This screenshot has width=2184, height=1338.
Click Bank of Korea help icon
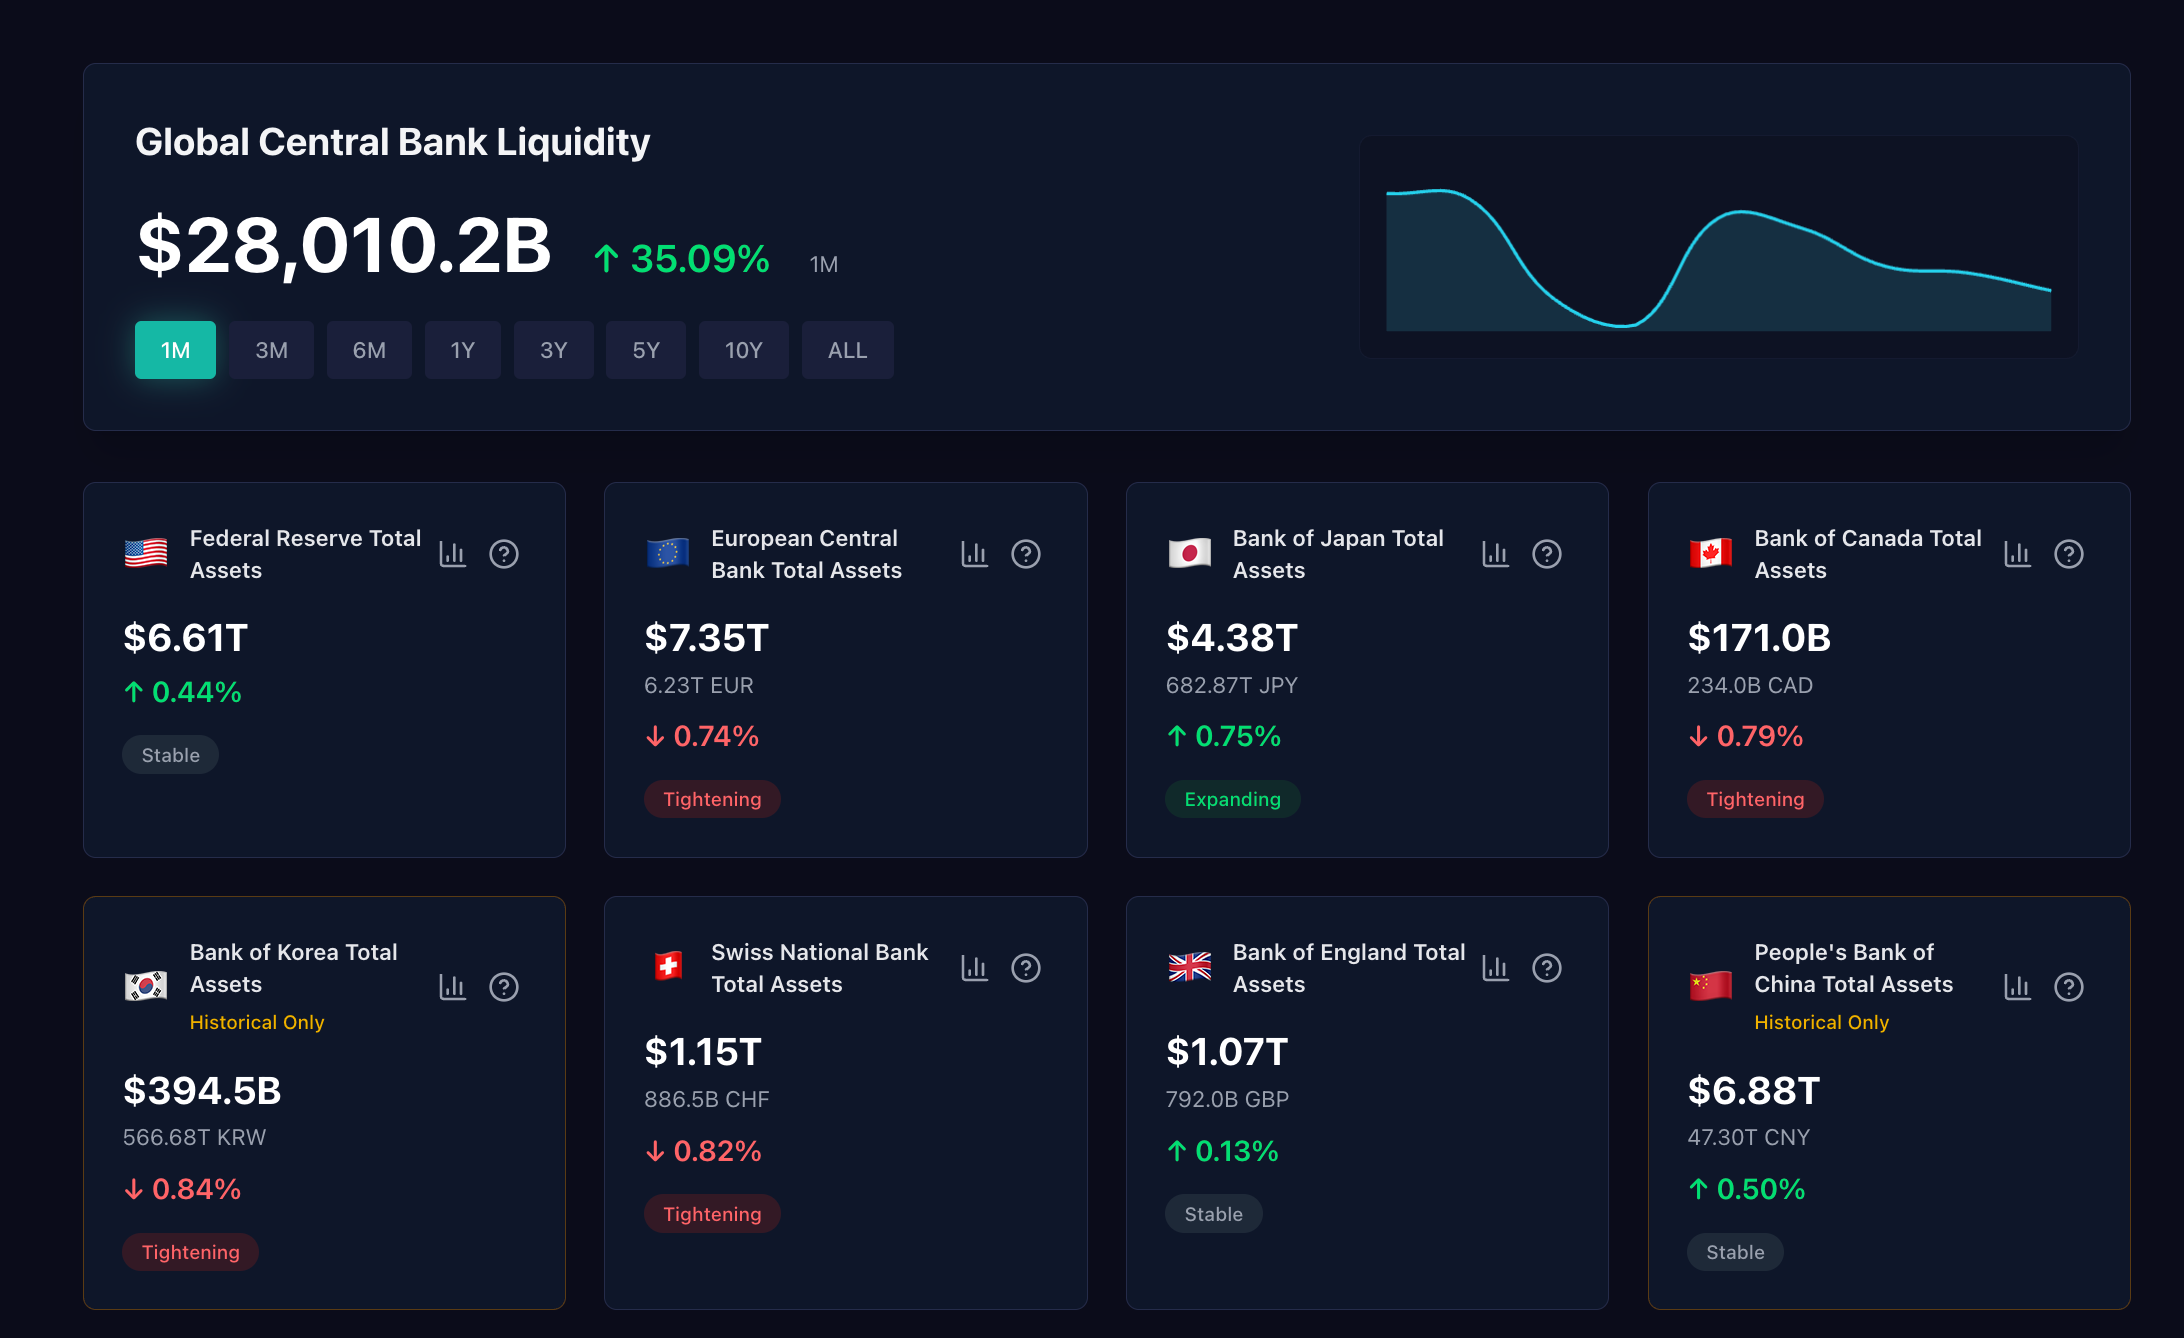click(x=504, y=987)
